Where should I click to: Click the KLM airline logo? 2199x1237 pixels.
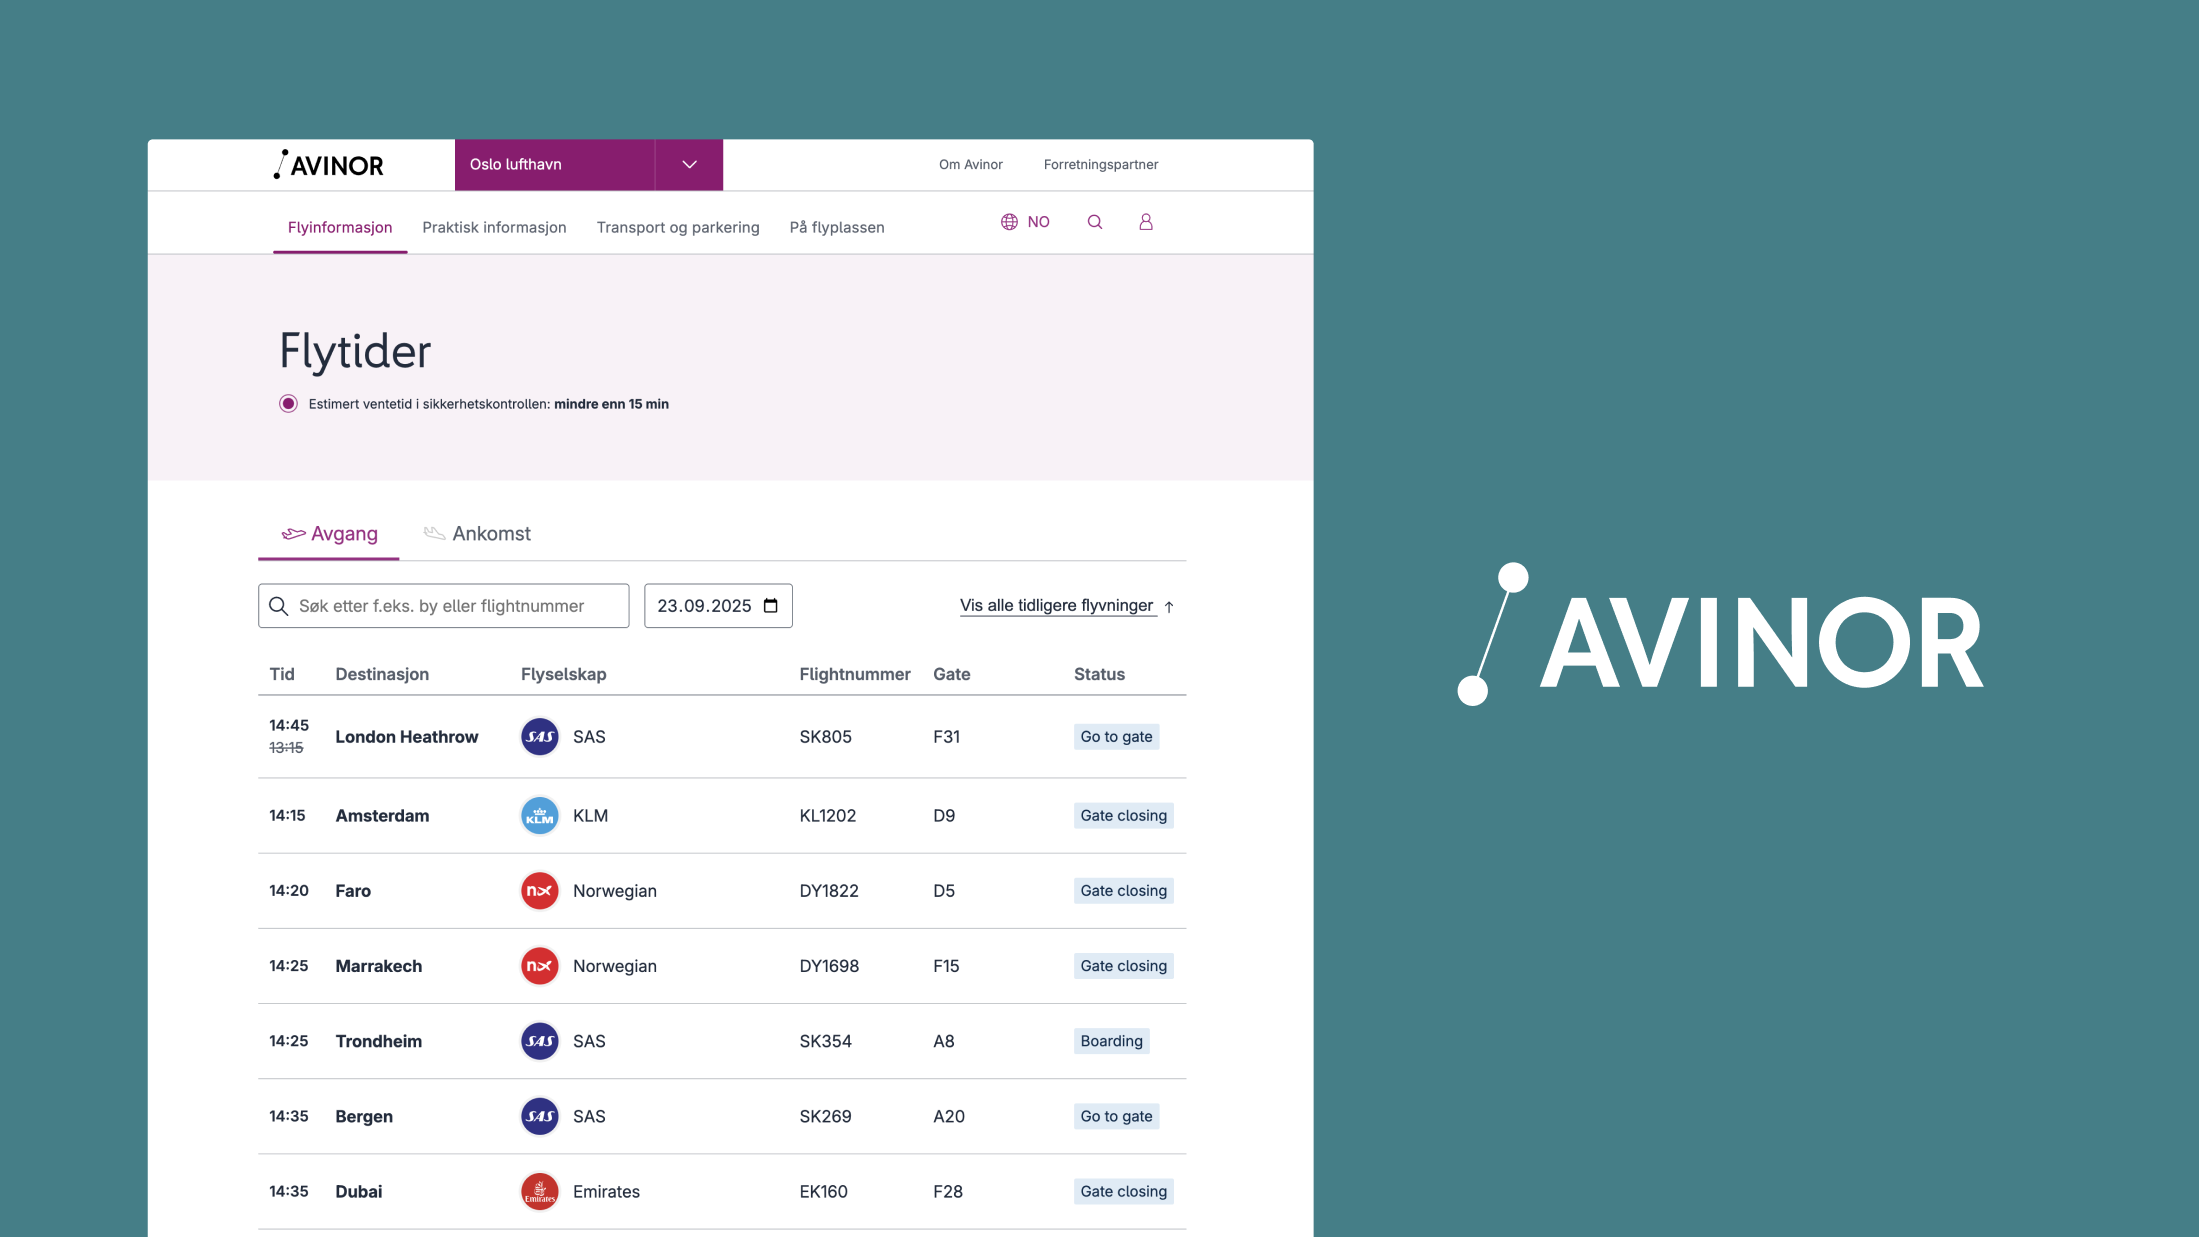(x=540, y=816)
